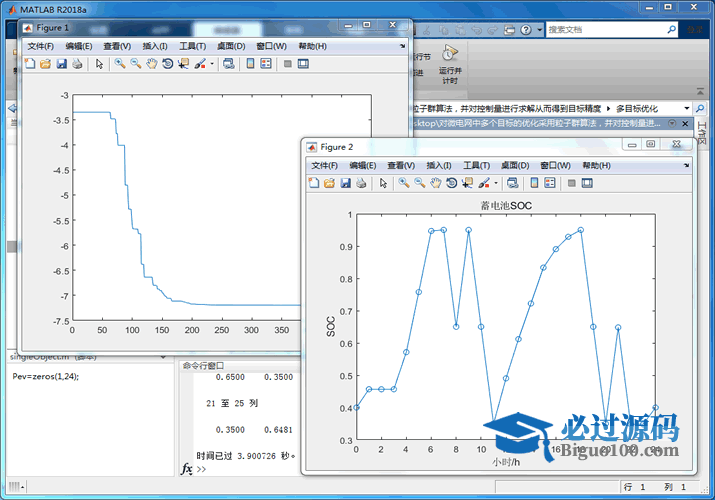Open 查看(V) menu in Figure 2
This screenshot has height=500, width=715.
click(401, 166)
